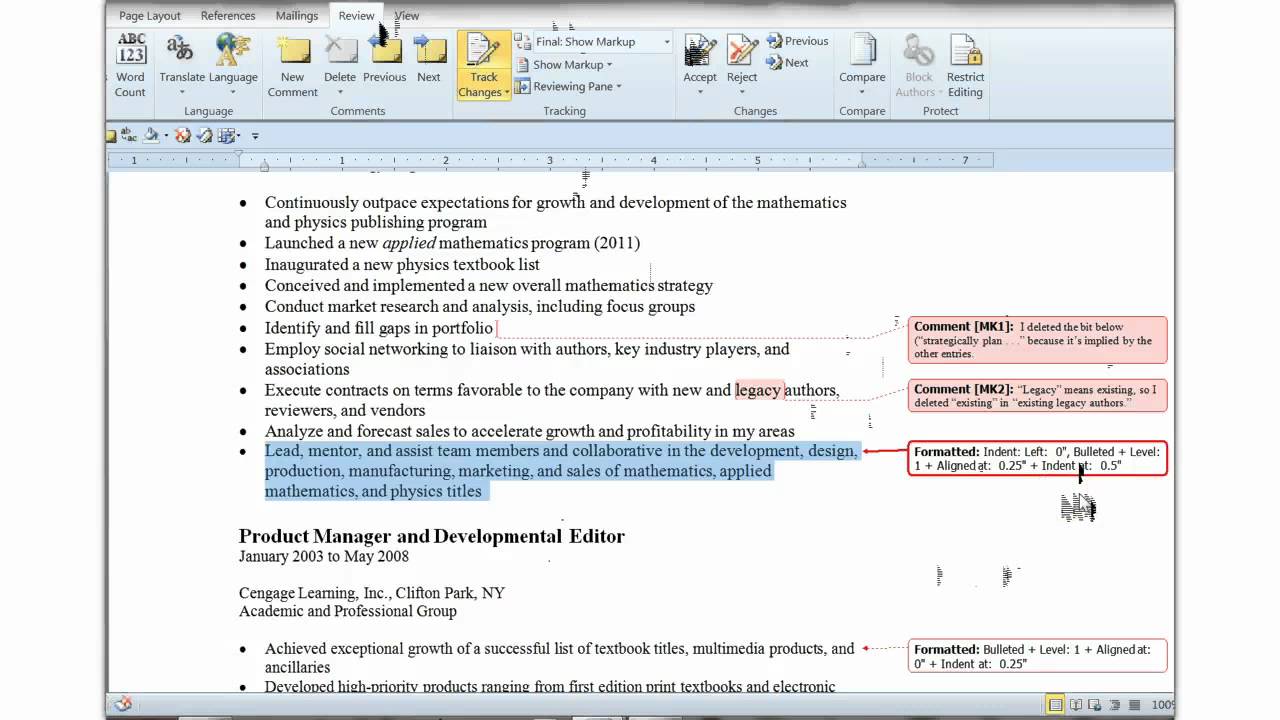Switch to the References tab
1280x720 pixels.
tap(228, 16)
